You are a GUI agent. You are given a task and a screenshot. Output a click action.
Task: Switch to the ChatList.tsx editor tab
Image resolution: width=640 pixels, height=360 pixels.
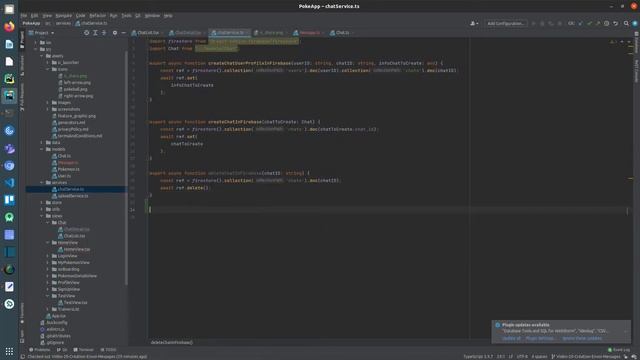(148, 33)
